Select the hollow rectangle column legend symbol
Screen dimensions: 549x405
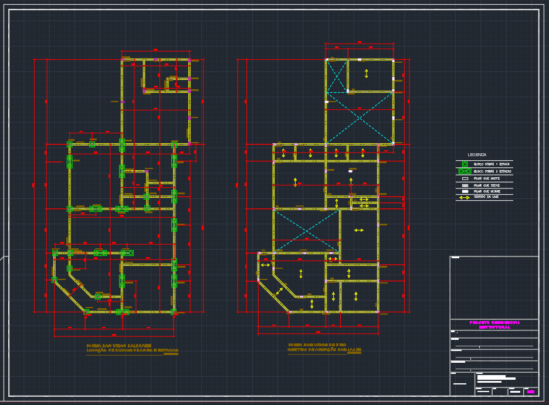(465, 179)
